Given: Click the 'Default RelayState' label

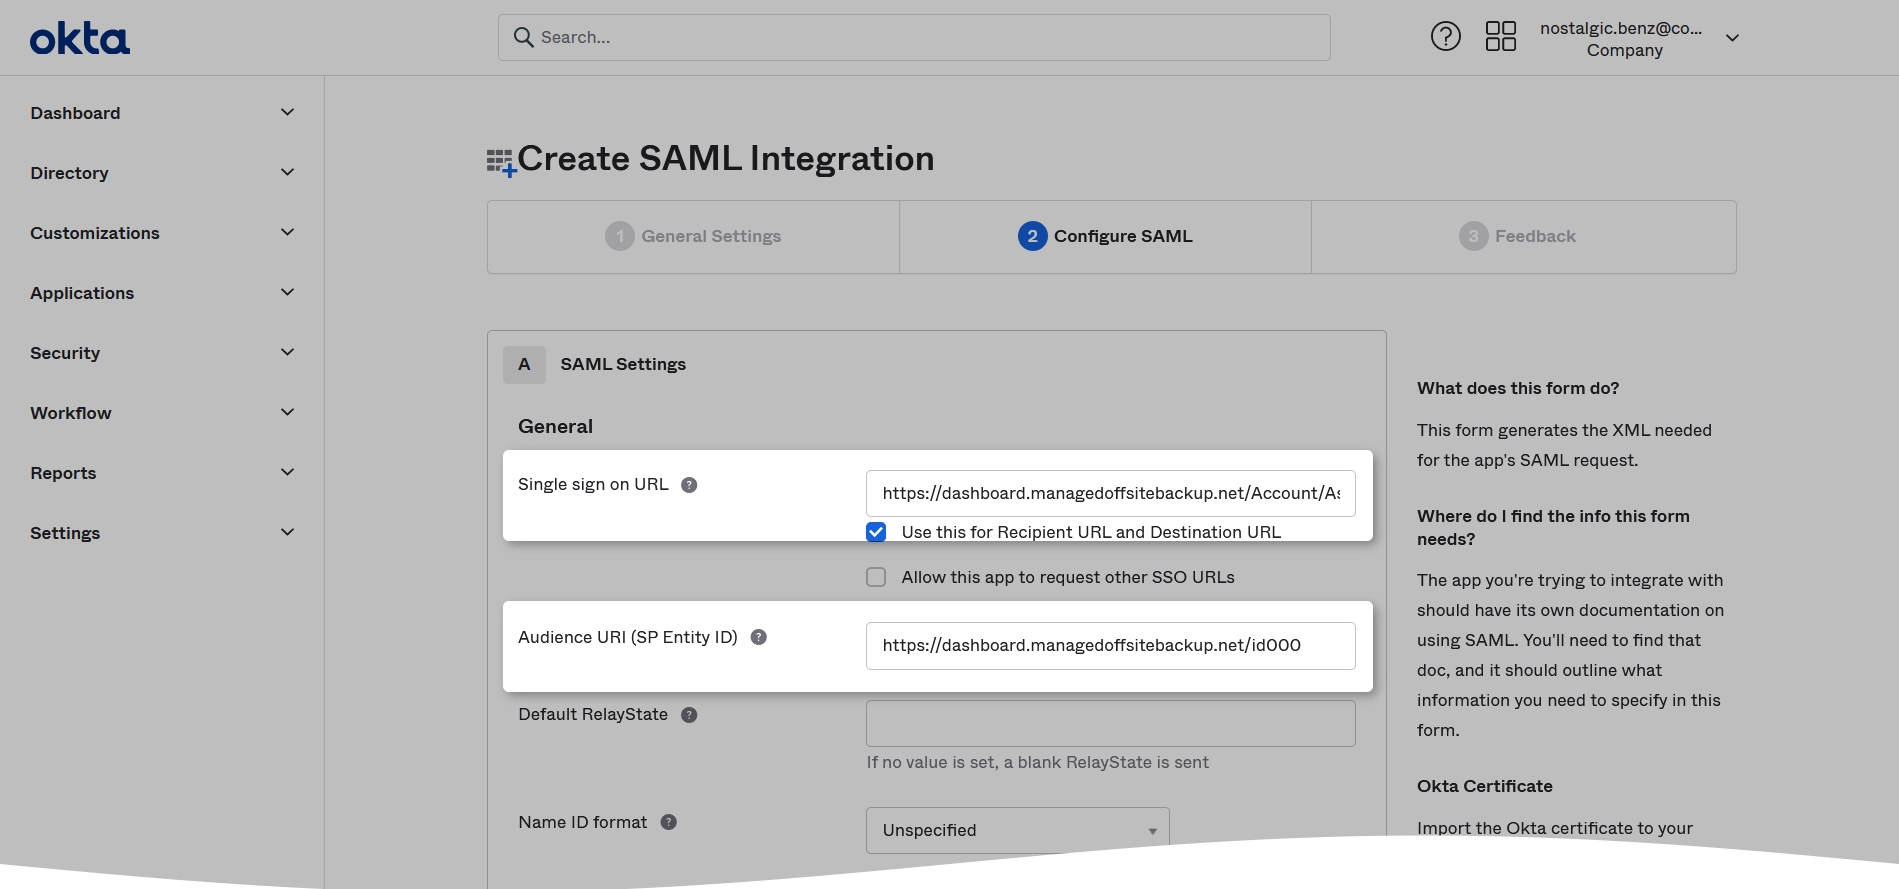Looking at the screenshot, I should (593, 714).
